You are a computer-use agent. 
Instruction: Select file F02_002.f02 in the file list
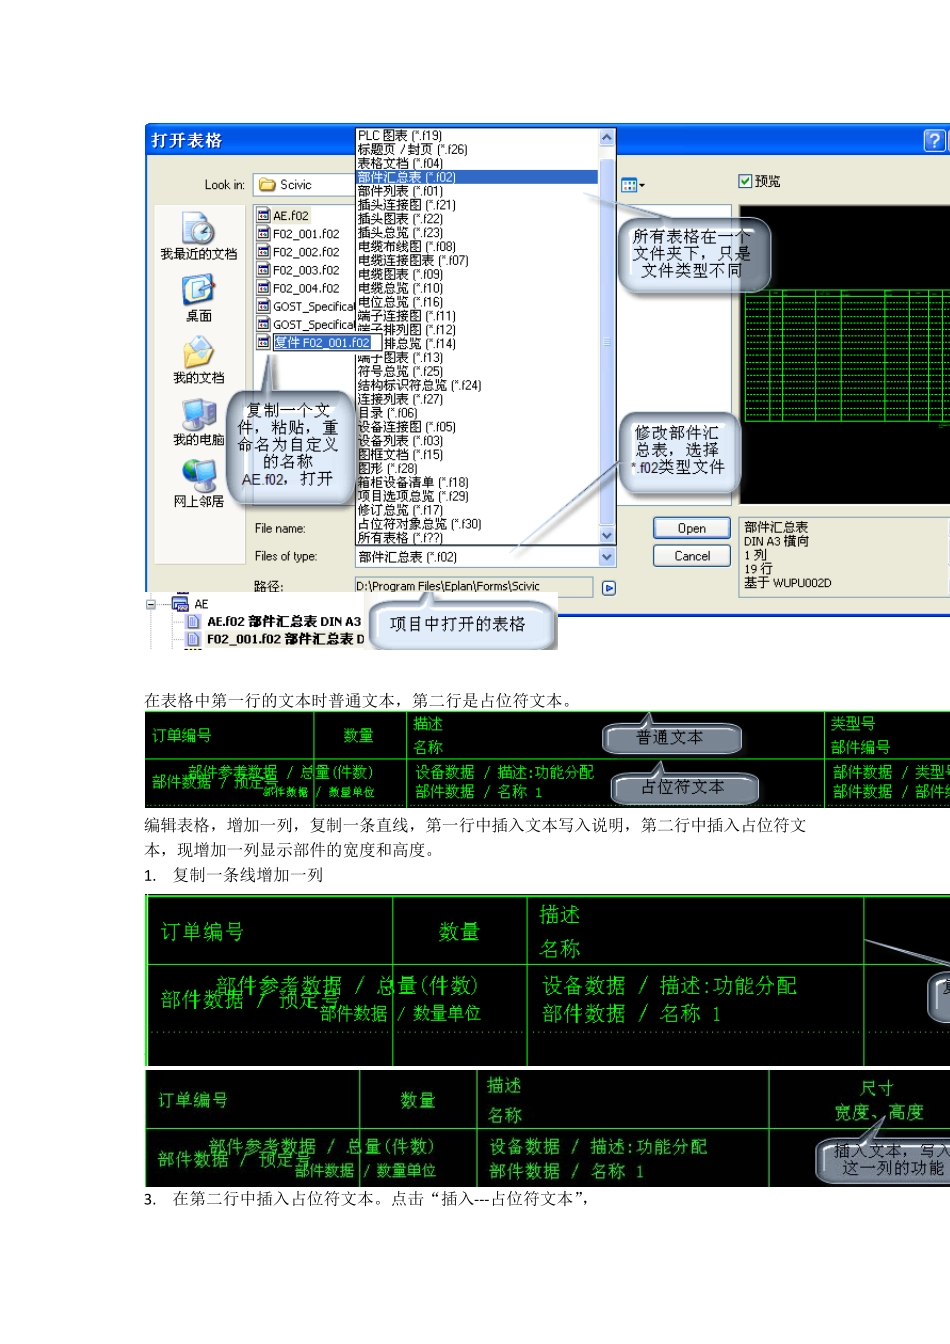click(298, 252)
